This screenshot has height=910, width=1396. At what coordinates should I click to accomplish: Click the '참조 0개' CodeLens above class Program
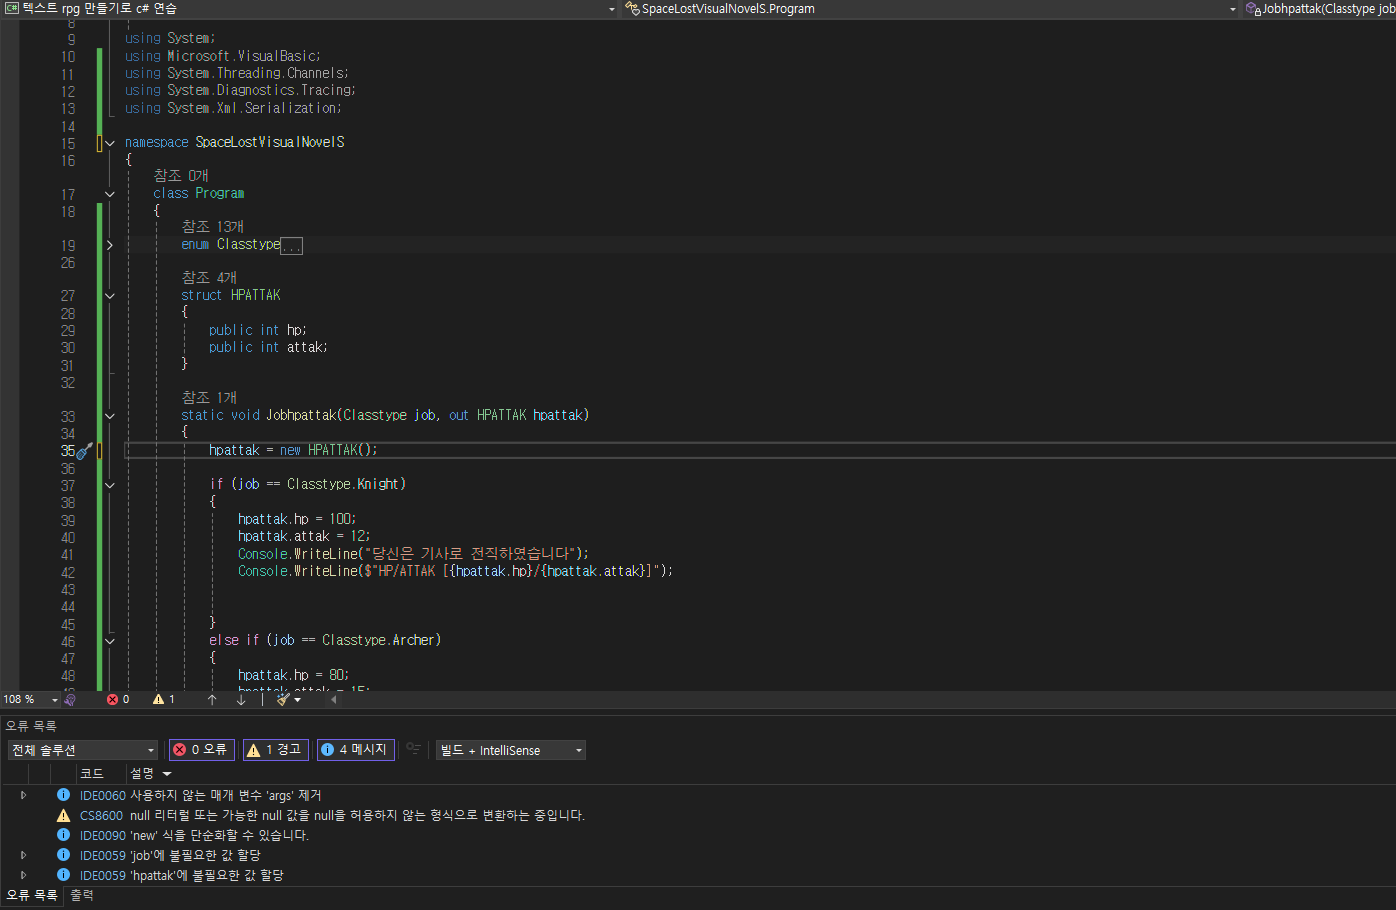coord(181,175)
